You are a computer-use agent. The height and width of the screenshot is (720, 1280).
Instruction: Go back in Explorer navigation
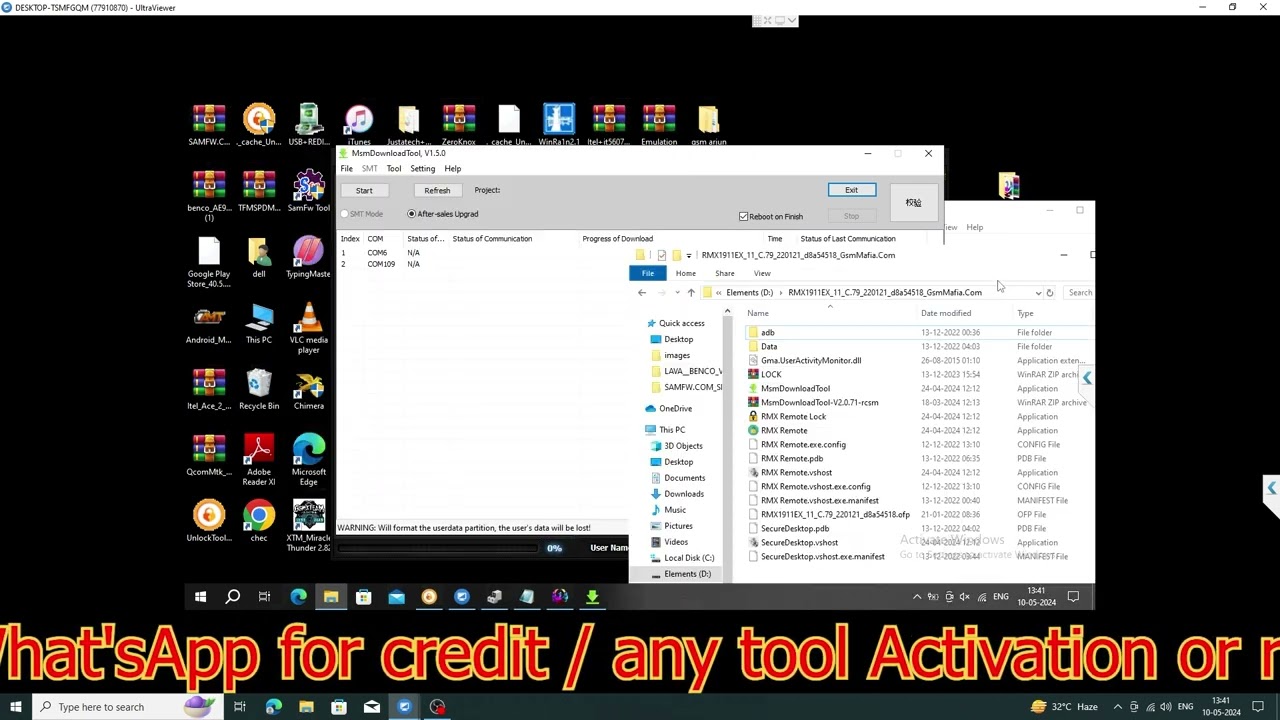tap(642, 293)
